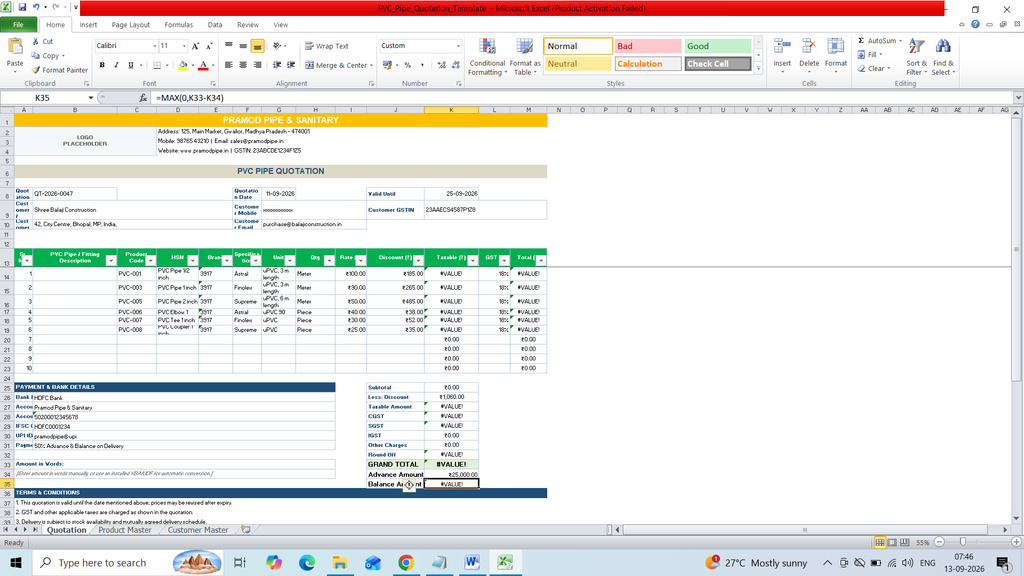Open the Insert ribbon tab
Screen dimensions: 1024x576
click(x=88, y=25)
